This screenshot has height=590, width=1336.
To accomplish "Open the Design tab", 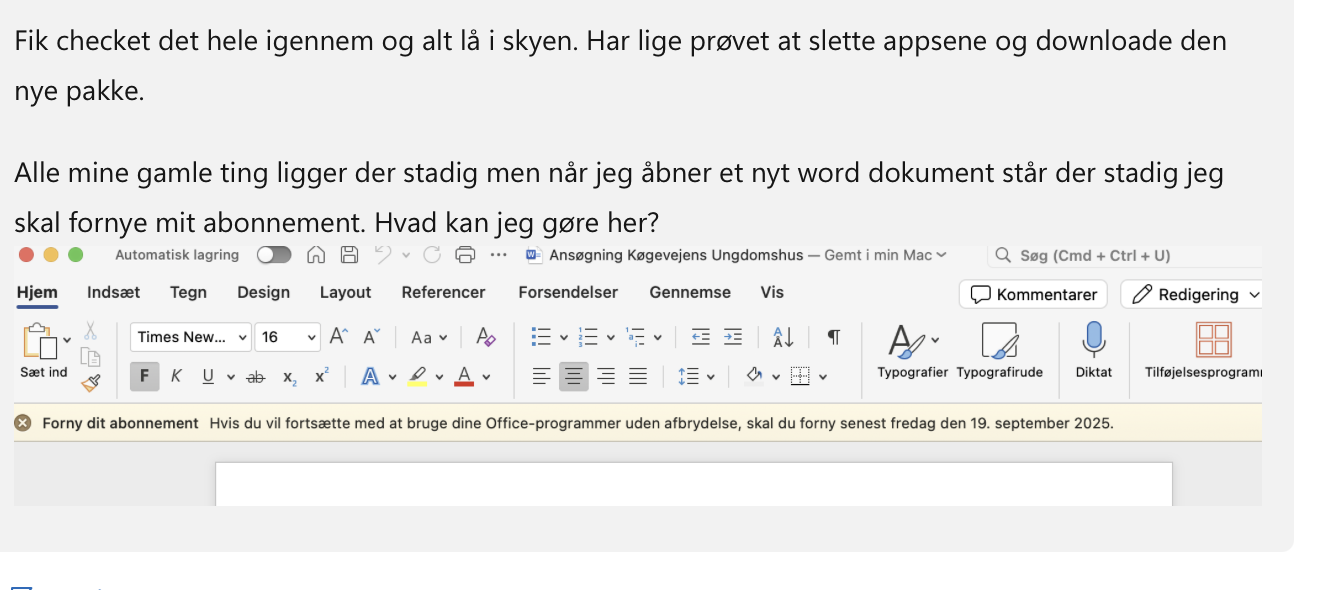I will click(263, 293).
